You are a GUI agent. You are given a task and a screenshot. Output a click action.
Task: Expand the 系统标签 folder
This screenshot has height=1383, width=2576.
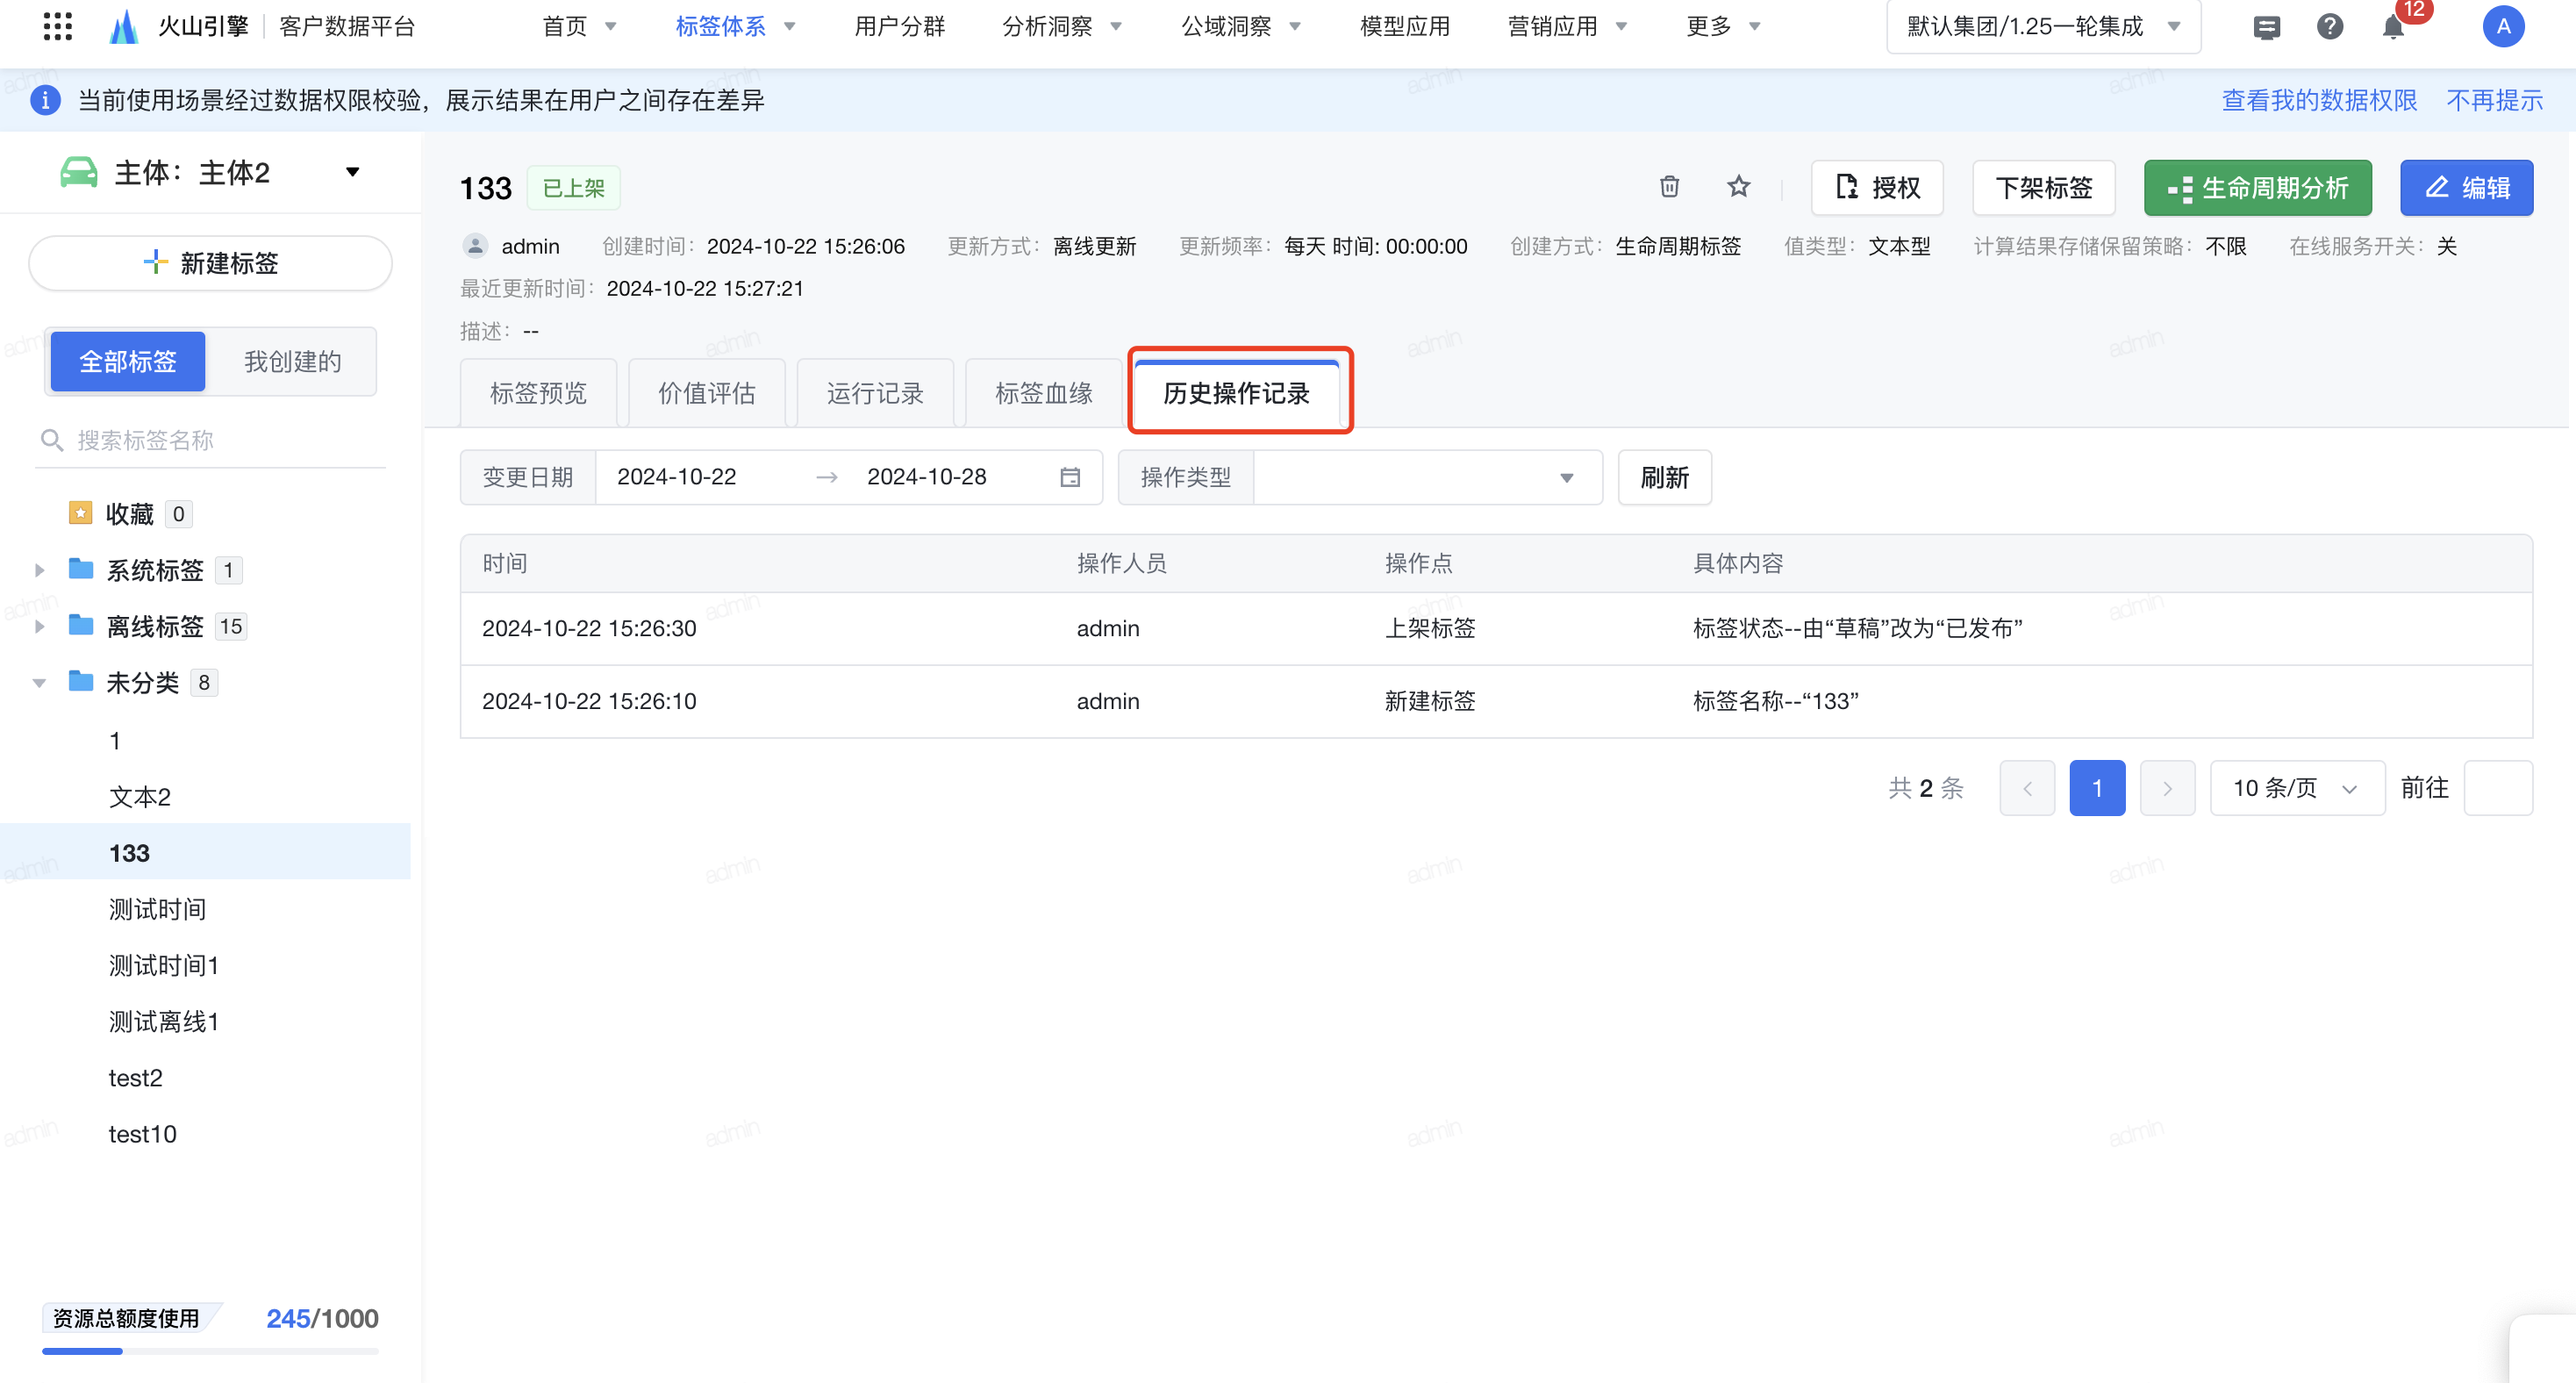[x=39, y=570]
